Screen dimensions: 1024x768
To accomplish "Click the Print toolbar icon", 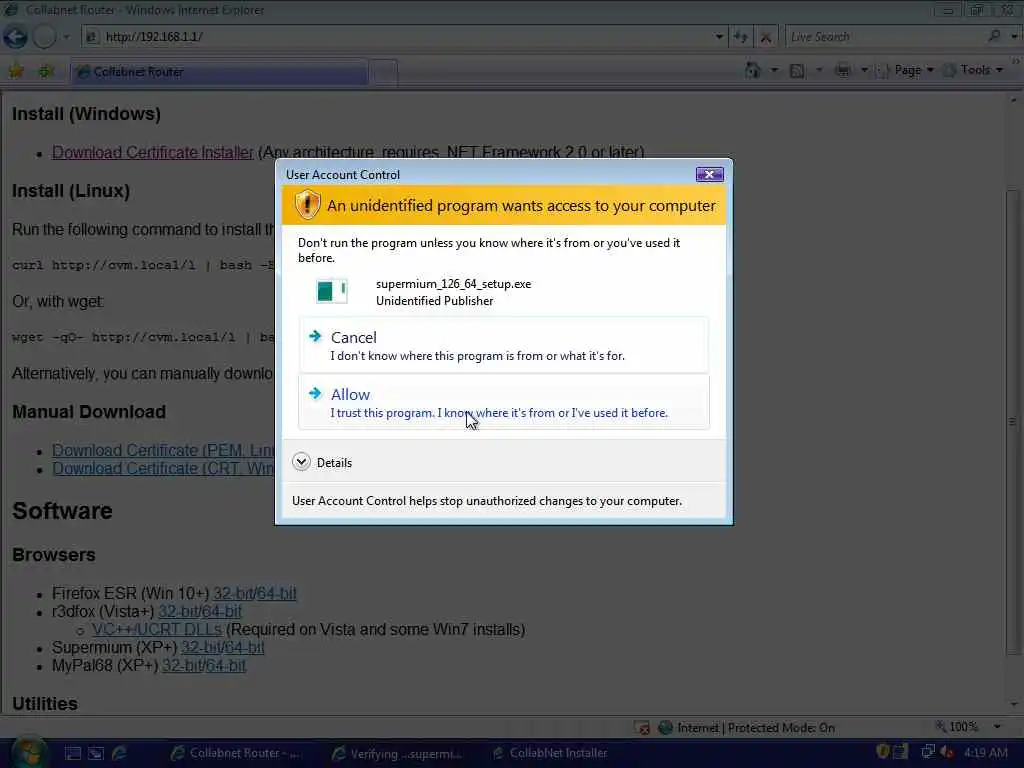I will point(843,70).
